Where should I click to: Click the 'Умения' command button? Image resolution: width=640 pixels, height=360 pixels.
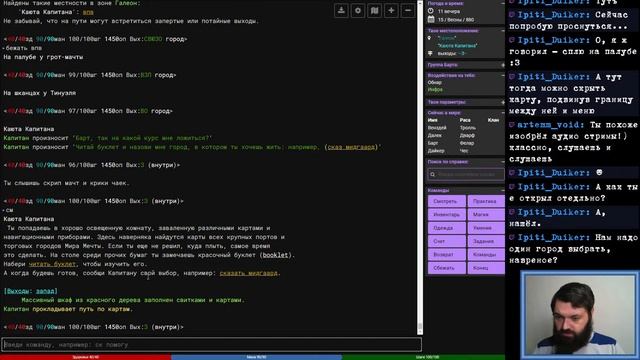click(x=486, y=228)
